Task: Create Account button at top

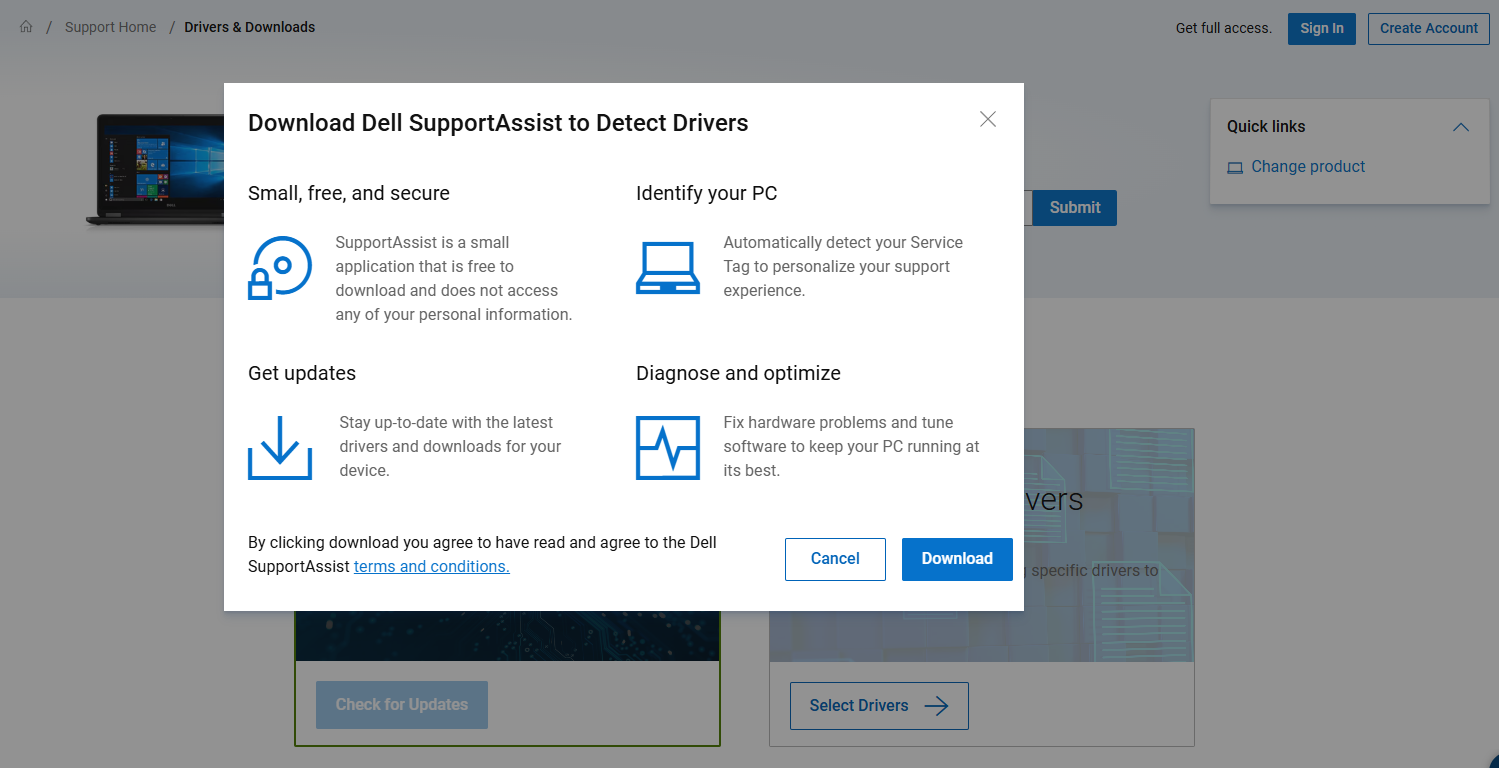Action: pyautogui.click(x=1429, y=28)
